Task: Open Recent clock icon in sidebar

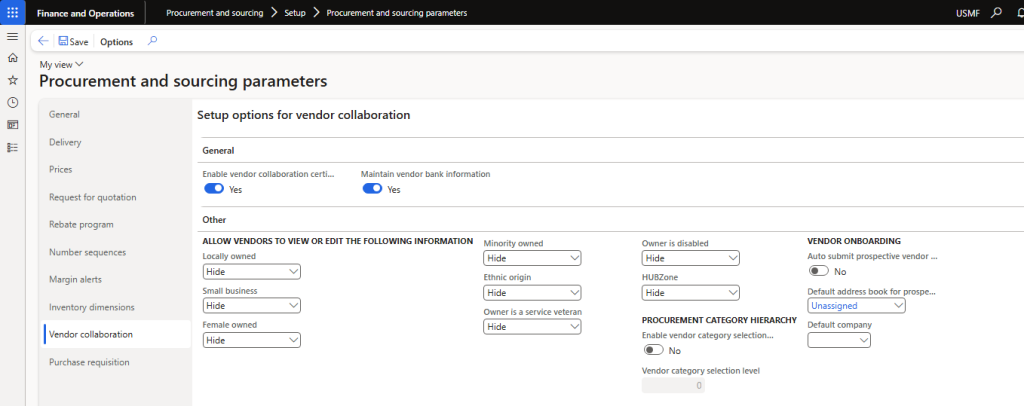Action: (x=12, y=102)
